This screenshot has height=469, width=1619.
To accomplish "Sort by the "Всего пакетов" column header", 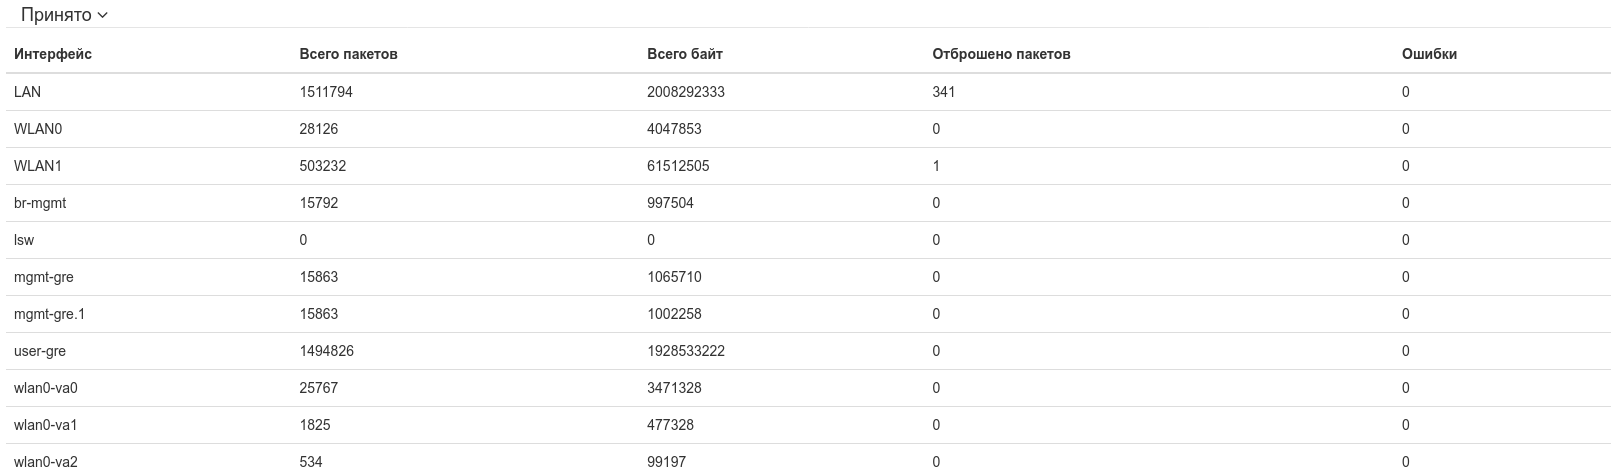I will pyautogui.click(x=348, y=54).
